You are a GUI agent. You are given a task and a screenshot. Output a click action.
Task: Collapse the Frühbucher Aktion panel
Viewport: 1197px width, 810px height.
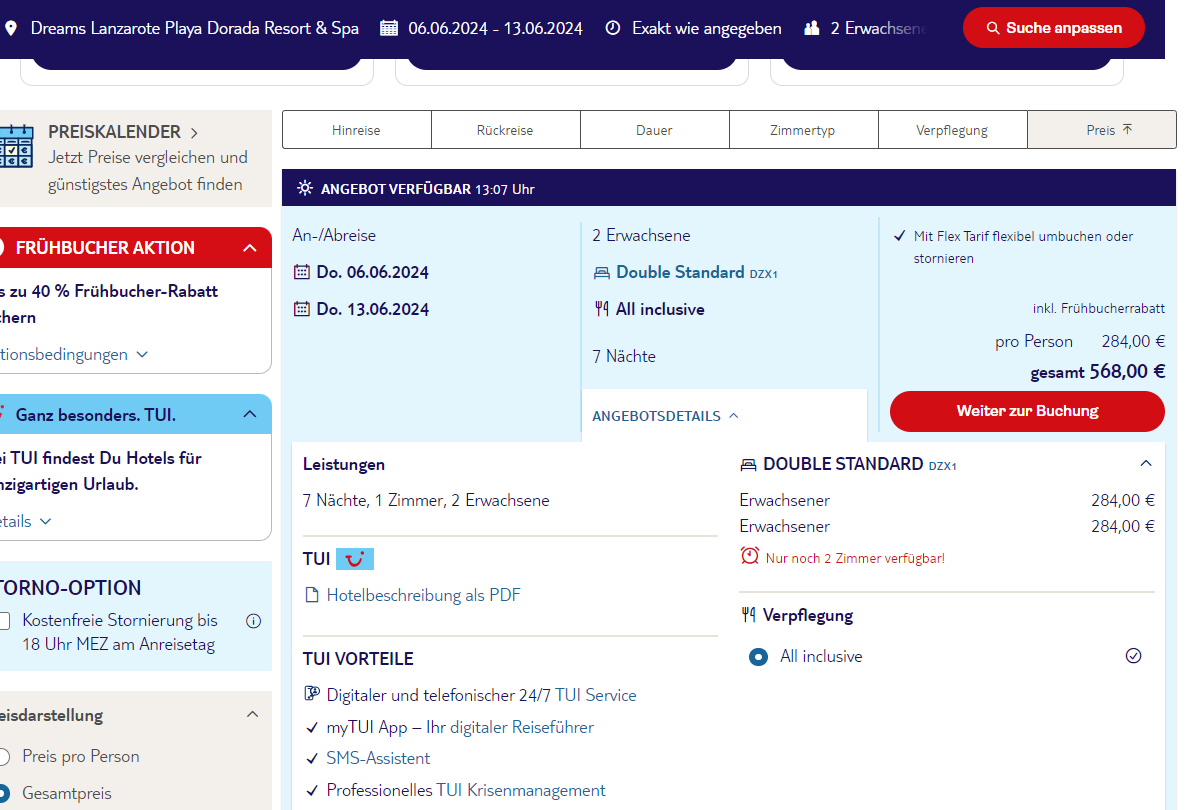click(x=250, y=248)
